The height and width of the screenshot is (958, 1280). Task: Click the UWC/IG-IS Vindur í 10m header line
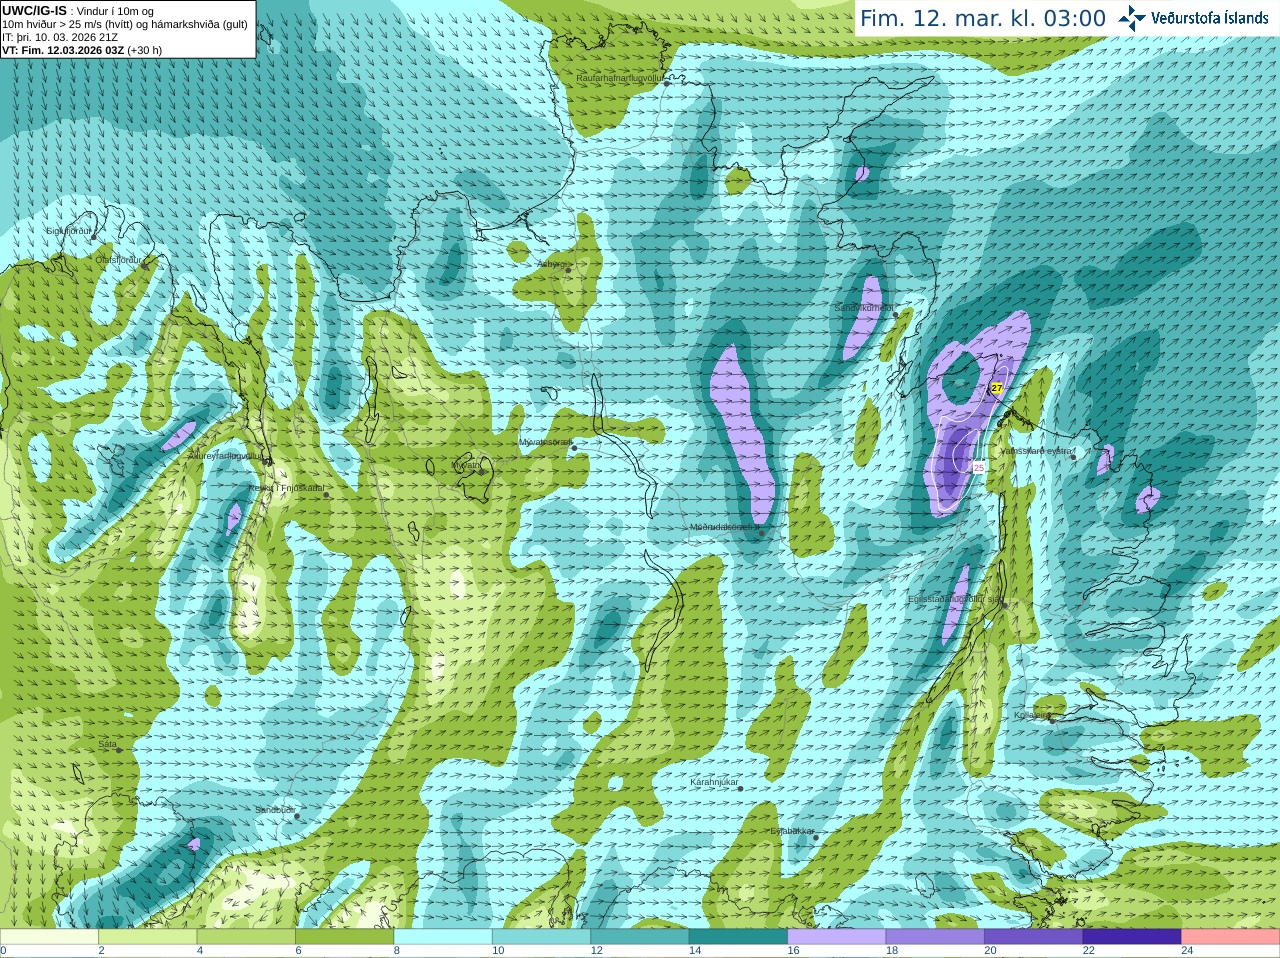pos(78,11)
